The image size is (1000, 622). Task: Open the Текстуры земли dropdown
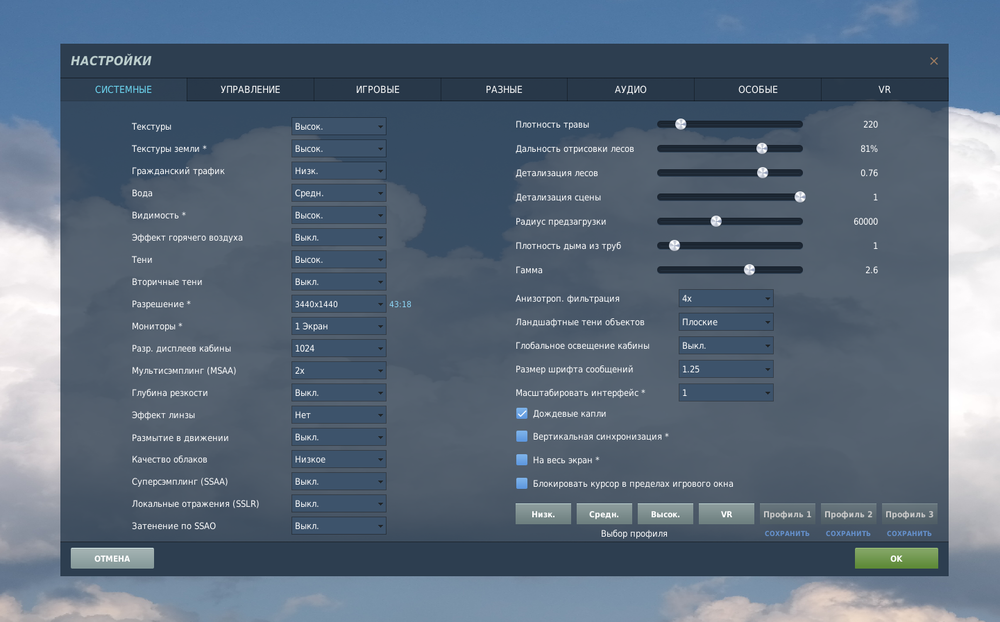click(339, 149)
